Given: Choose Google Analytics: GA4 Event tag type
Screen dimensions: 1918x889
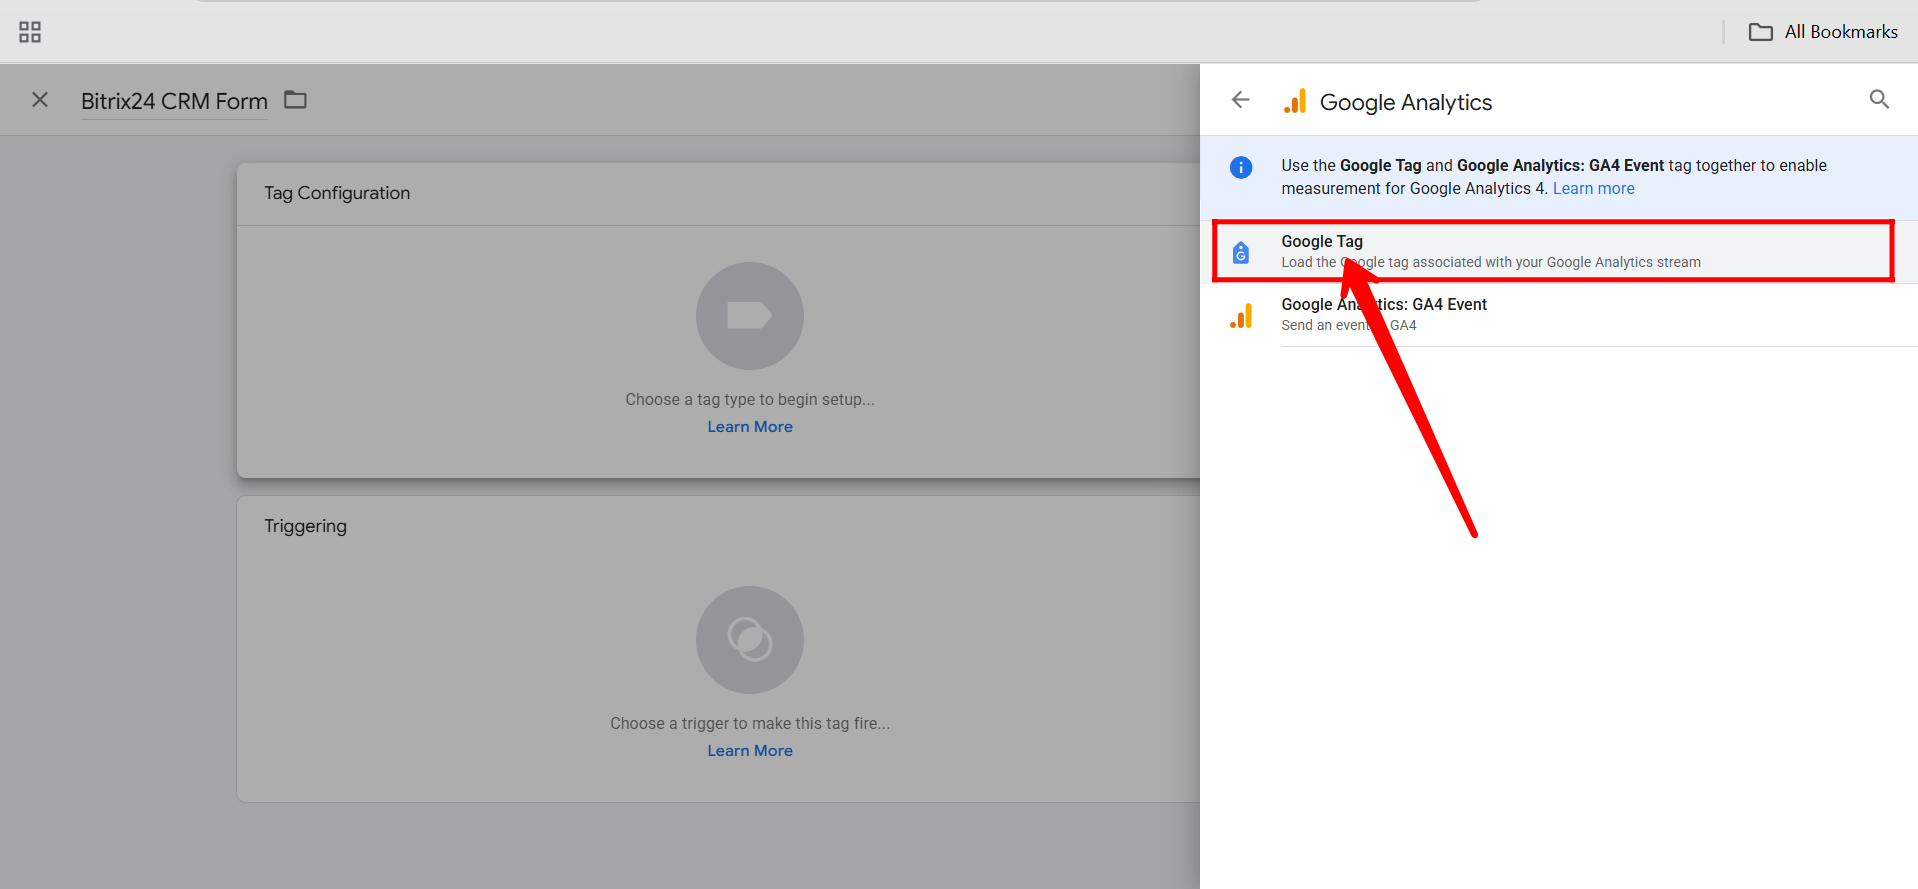Looking at the screenshot, I should pyautogui.click(x=1559, y=315).
